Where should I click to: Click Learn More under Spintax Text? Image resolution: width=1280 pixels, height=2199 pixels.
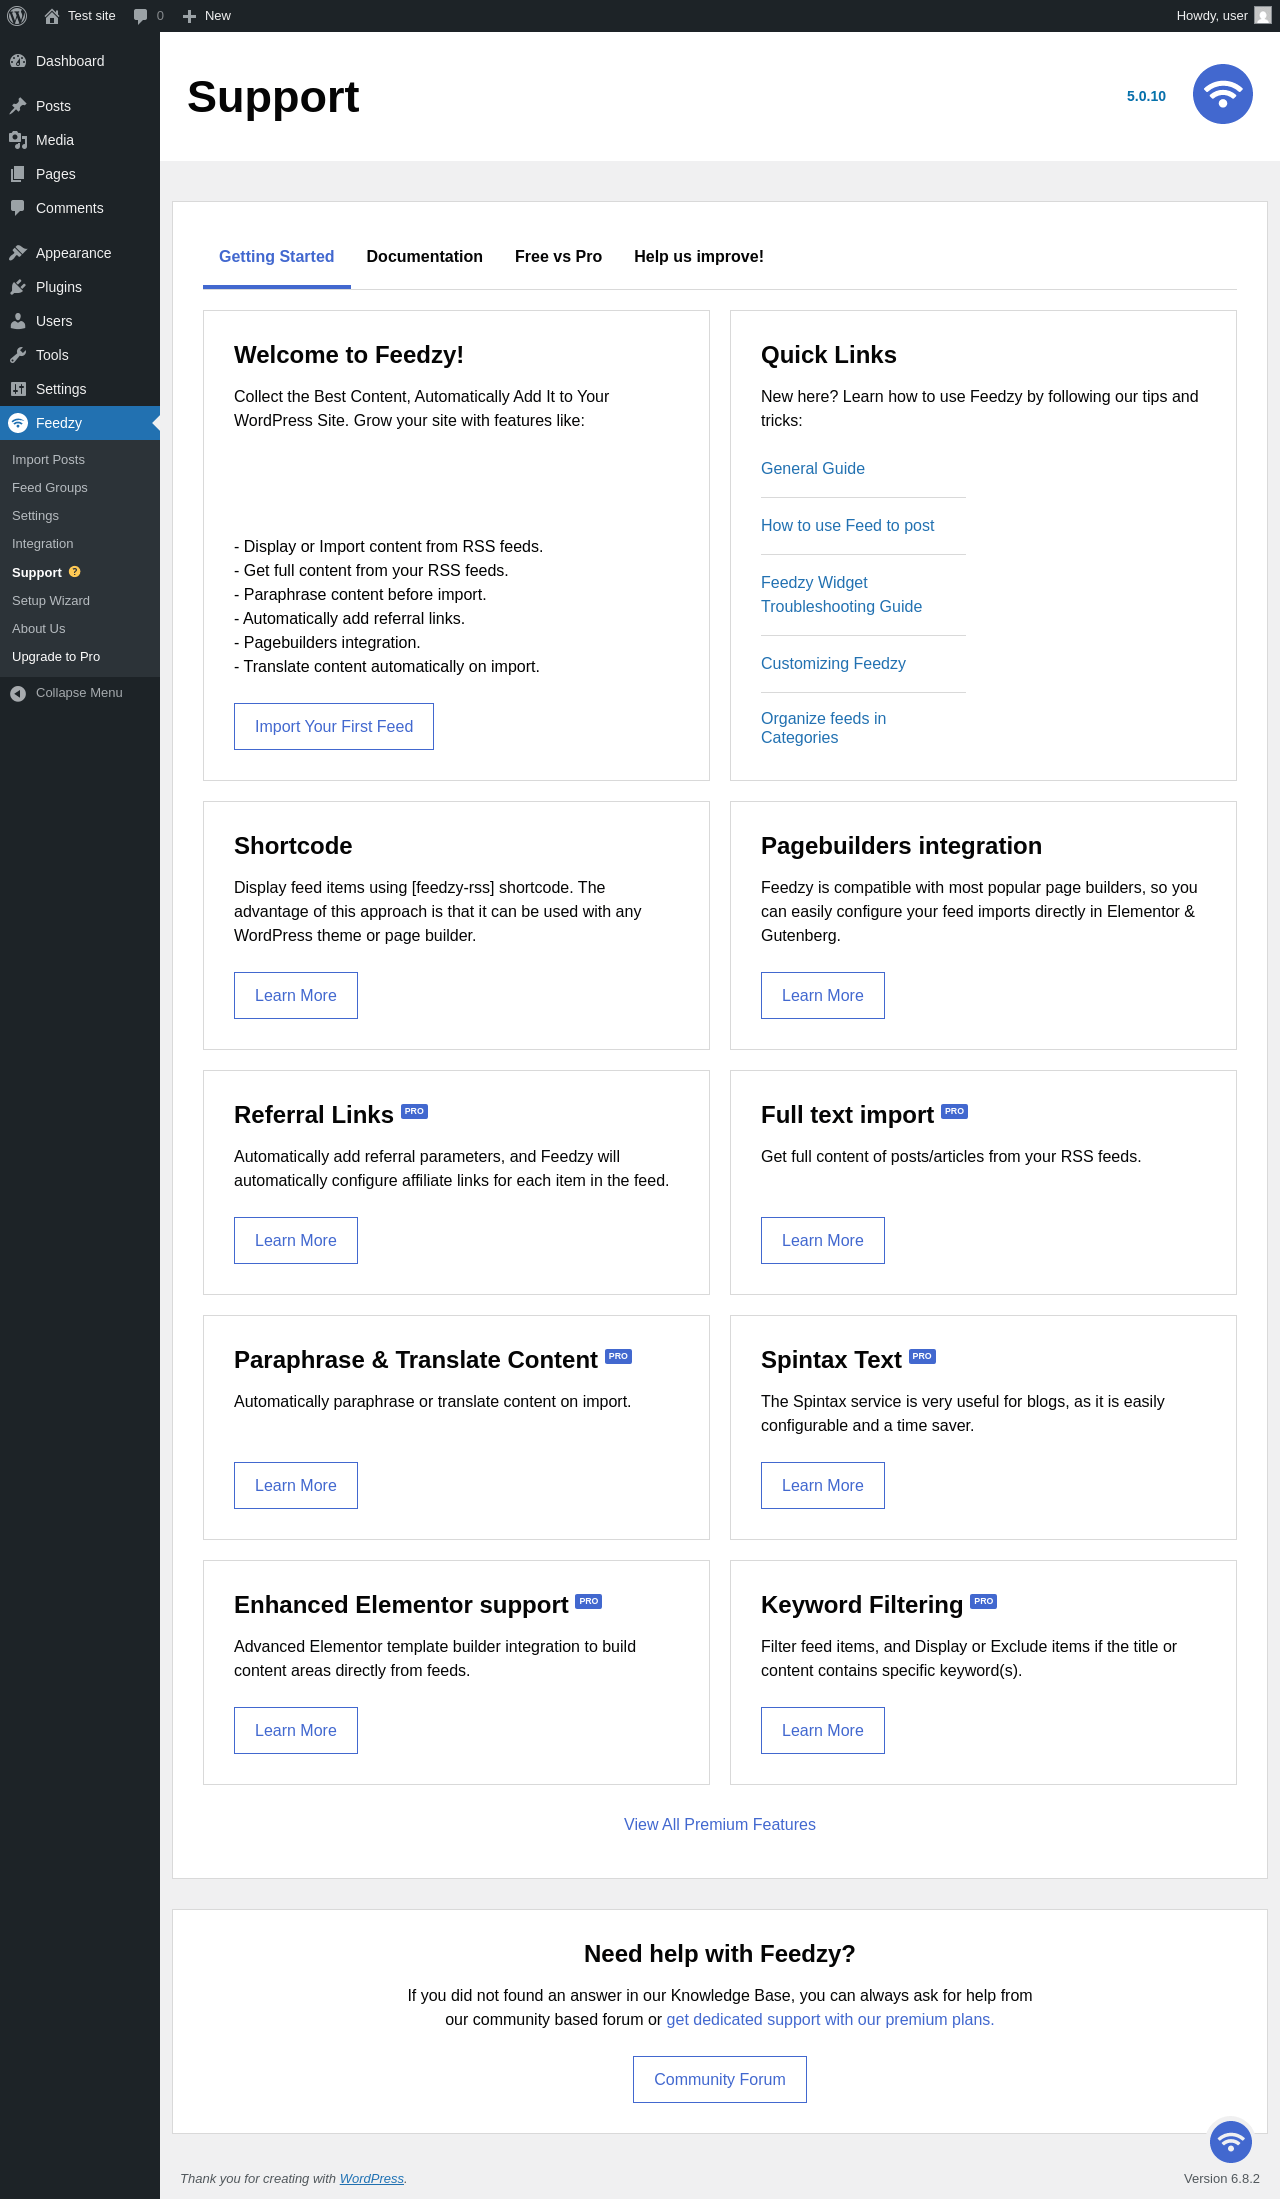point(823,1485)
